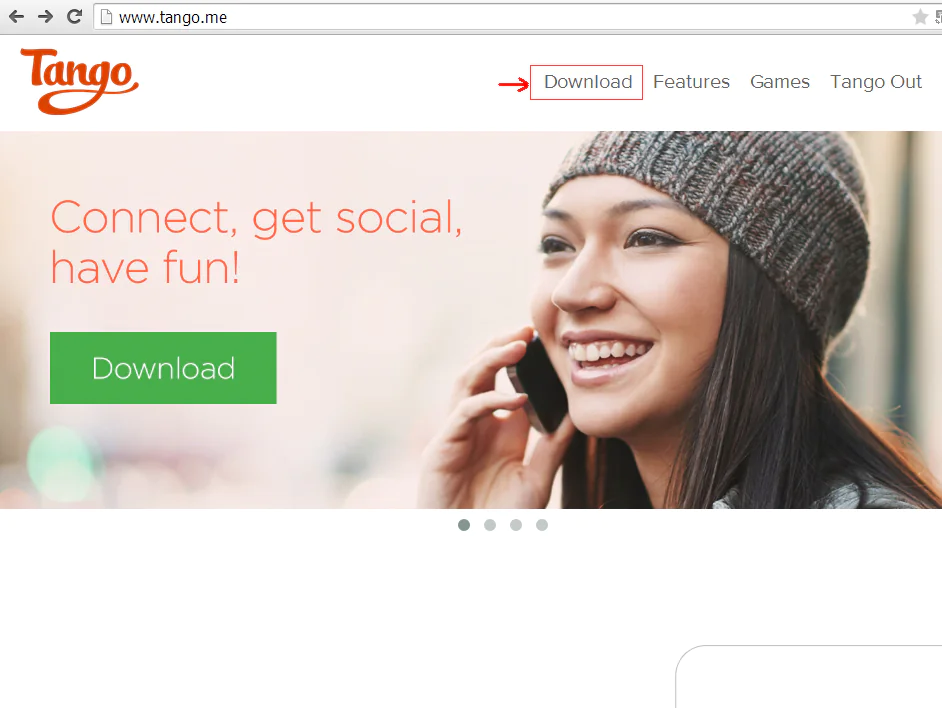
Task: Click the www.tango.me address field
Action: pos(505,17)
